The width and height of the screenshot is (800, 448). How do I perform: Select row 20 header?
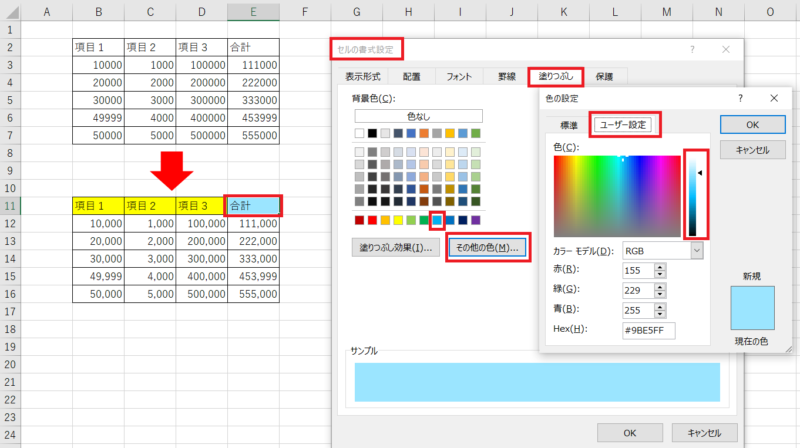[10, 365]
